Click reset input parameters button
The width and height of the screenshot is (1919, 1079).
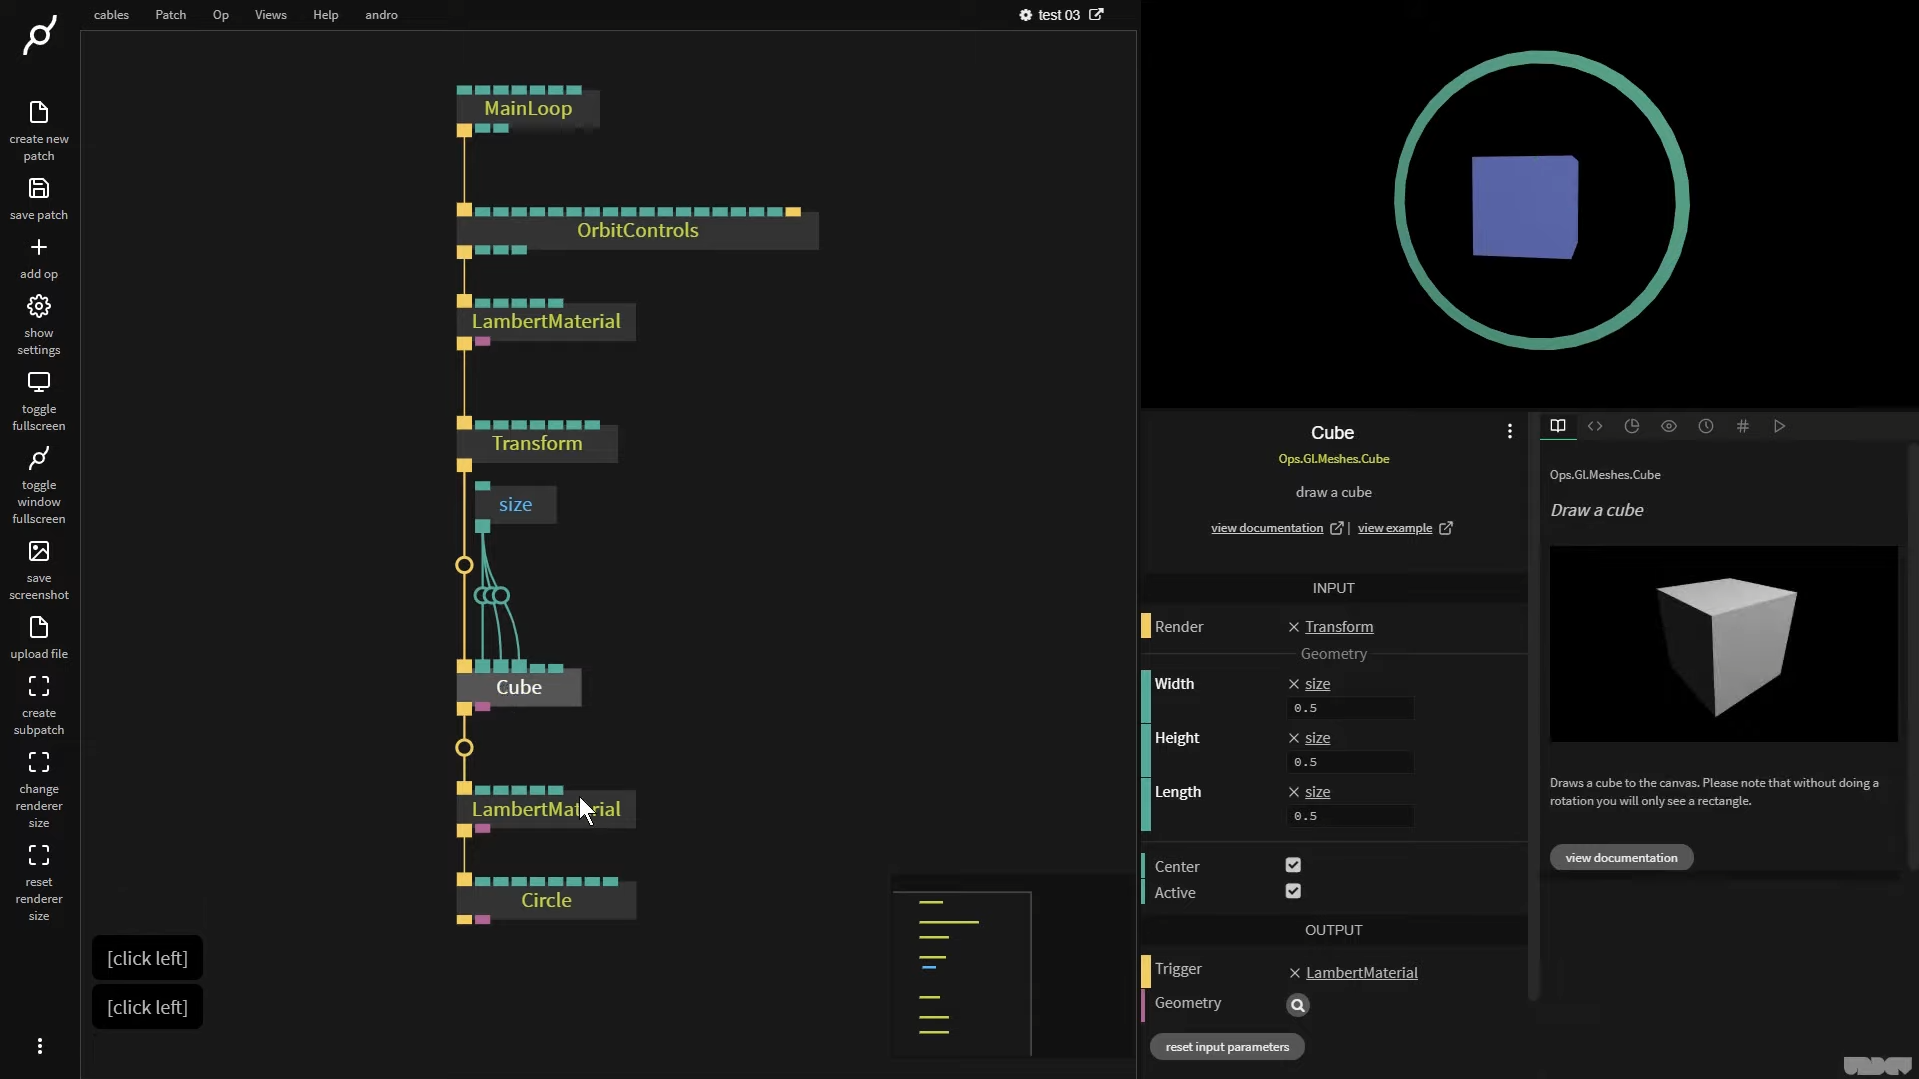(x=1227, y=1047)
